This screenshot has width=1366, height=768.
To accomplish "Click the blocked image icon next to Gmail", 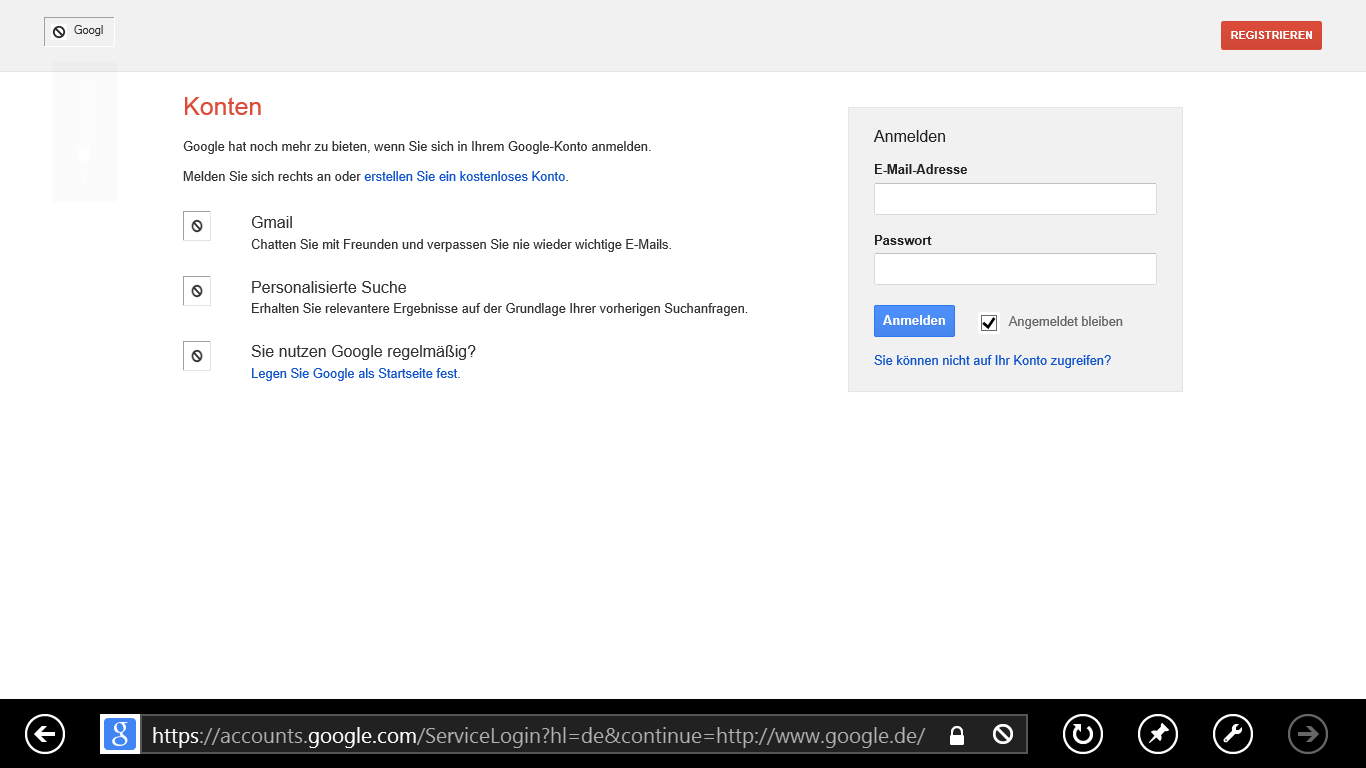I will (197, 226).
